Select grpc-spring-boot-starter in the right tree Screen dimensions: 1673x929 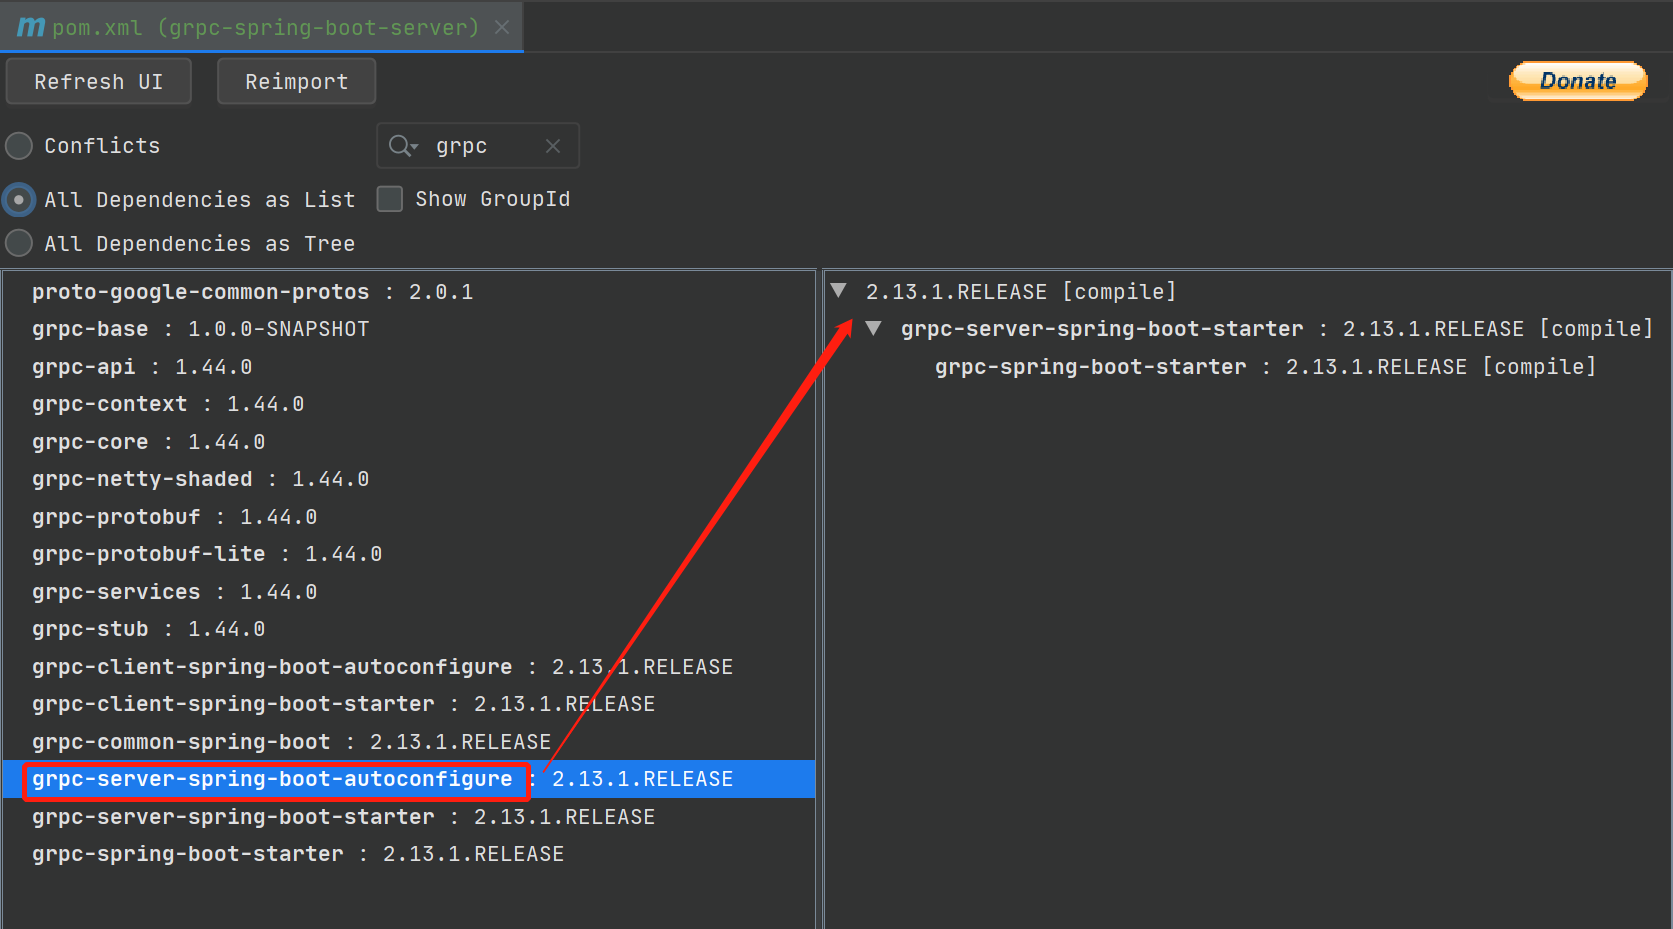click(x=1265, y=367)
